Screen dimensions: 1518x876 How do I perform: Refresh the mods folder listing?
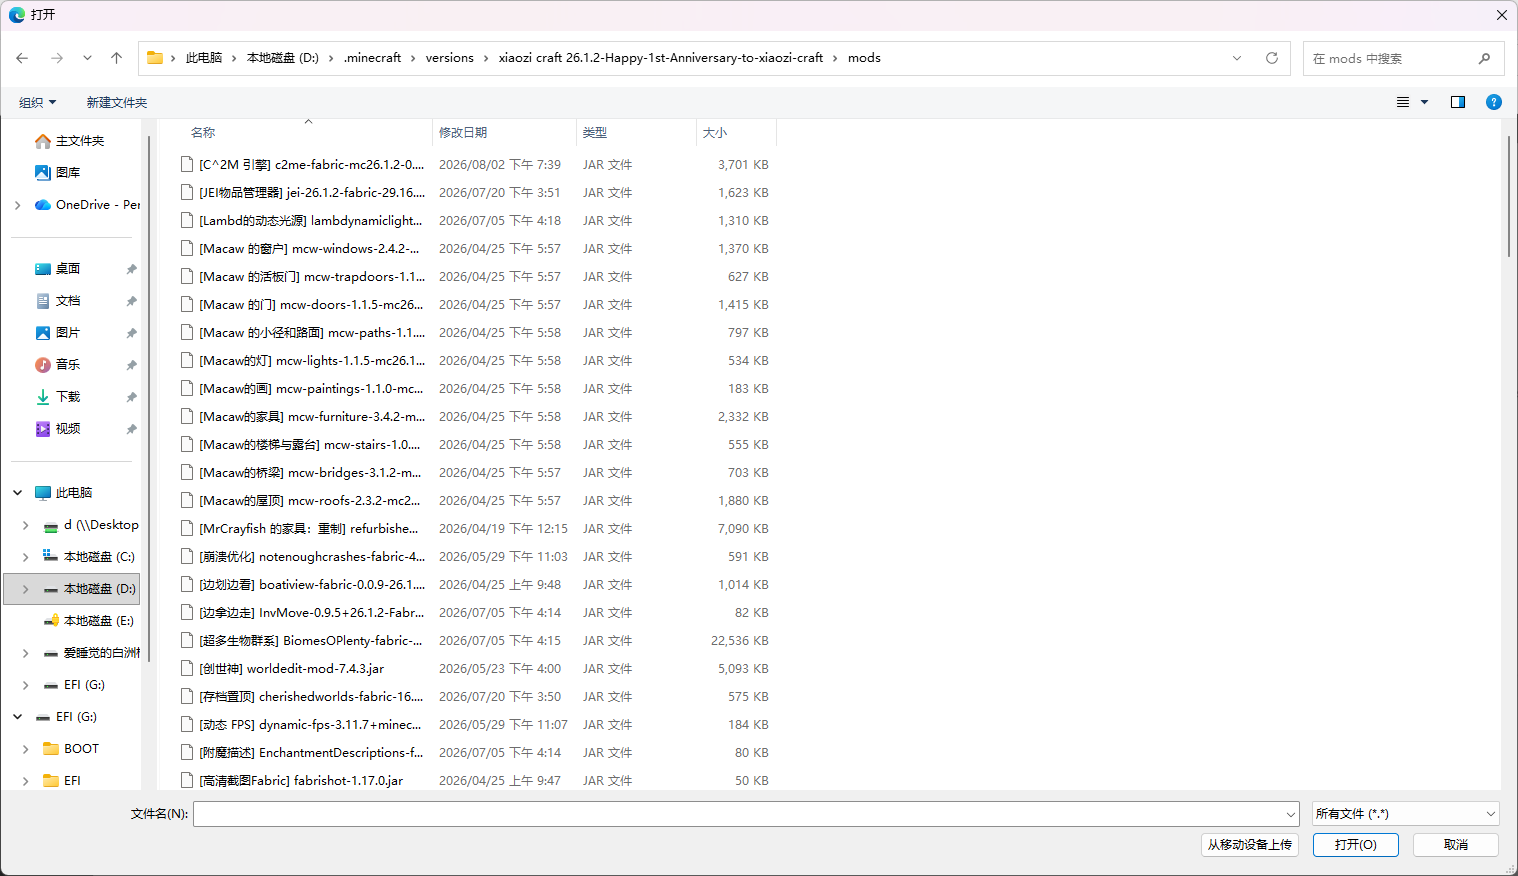click(x=1272, y=58)
